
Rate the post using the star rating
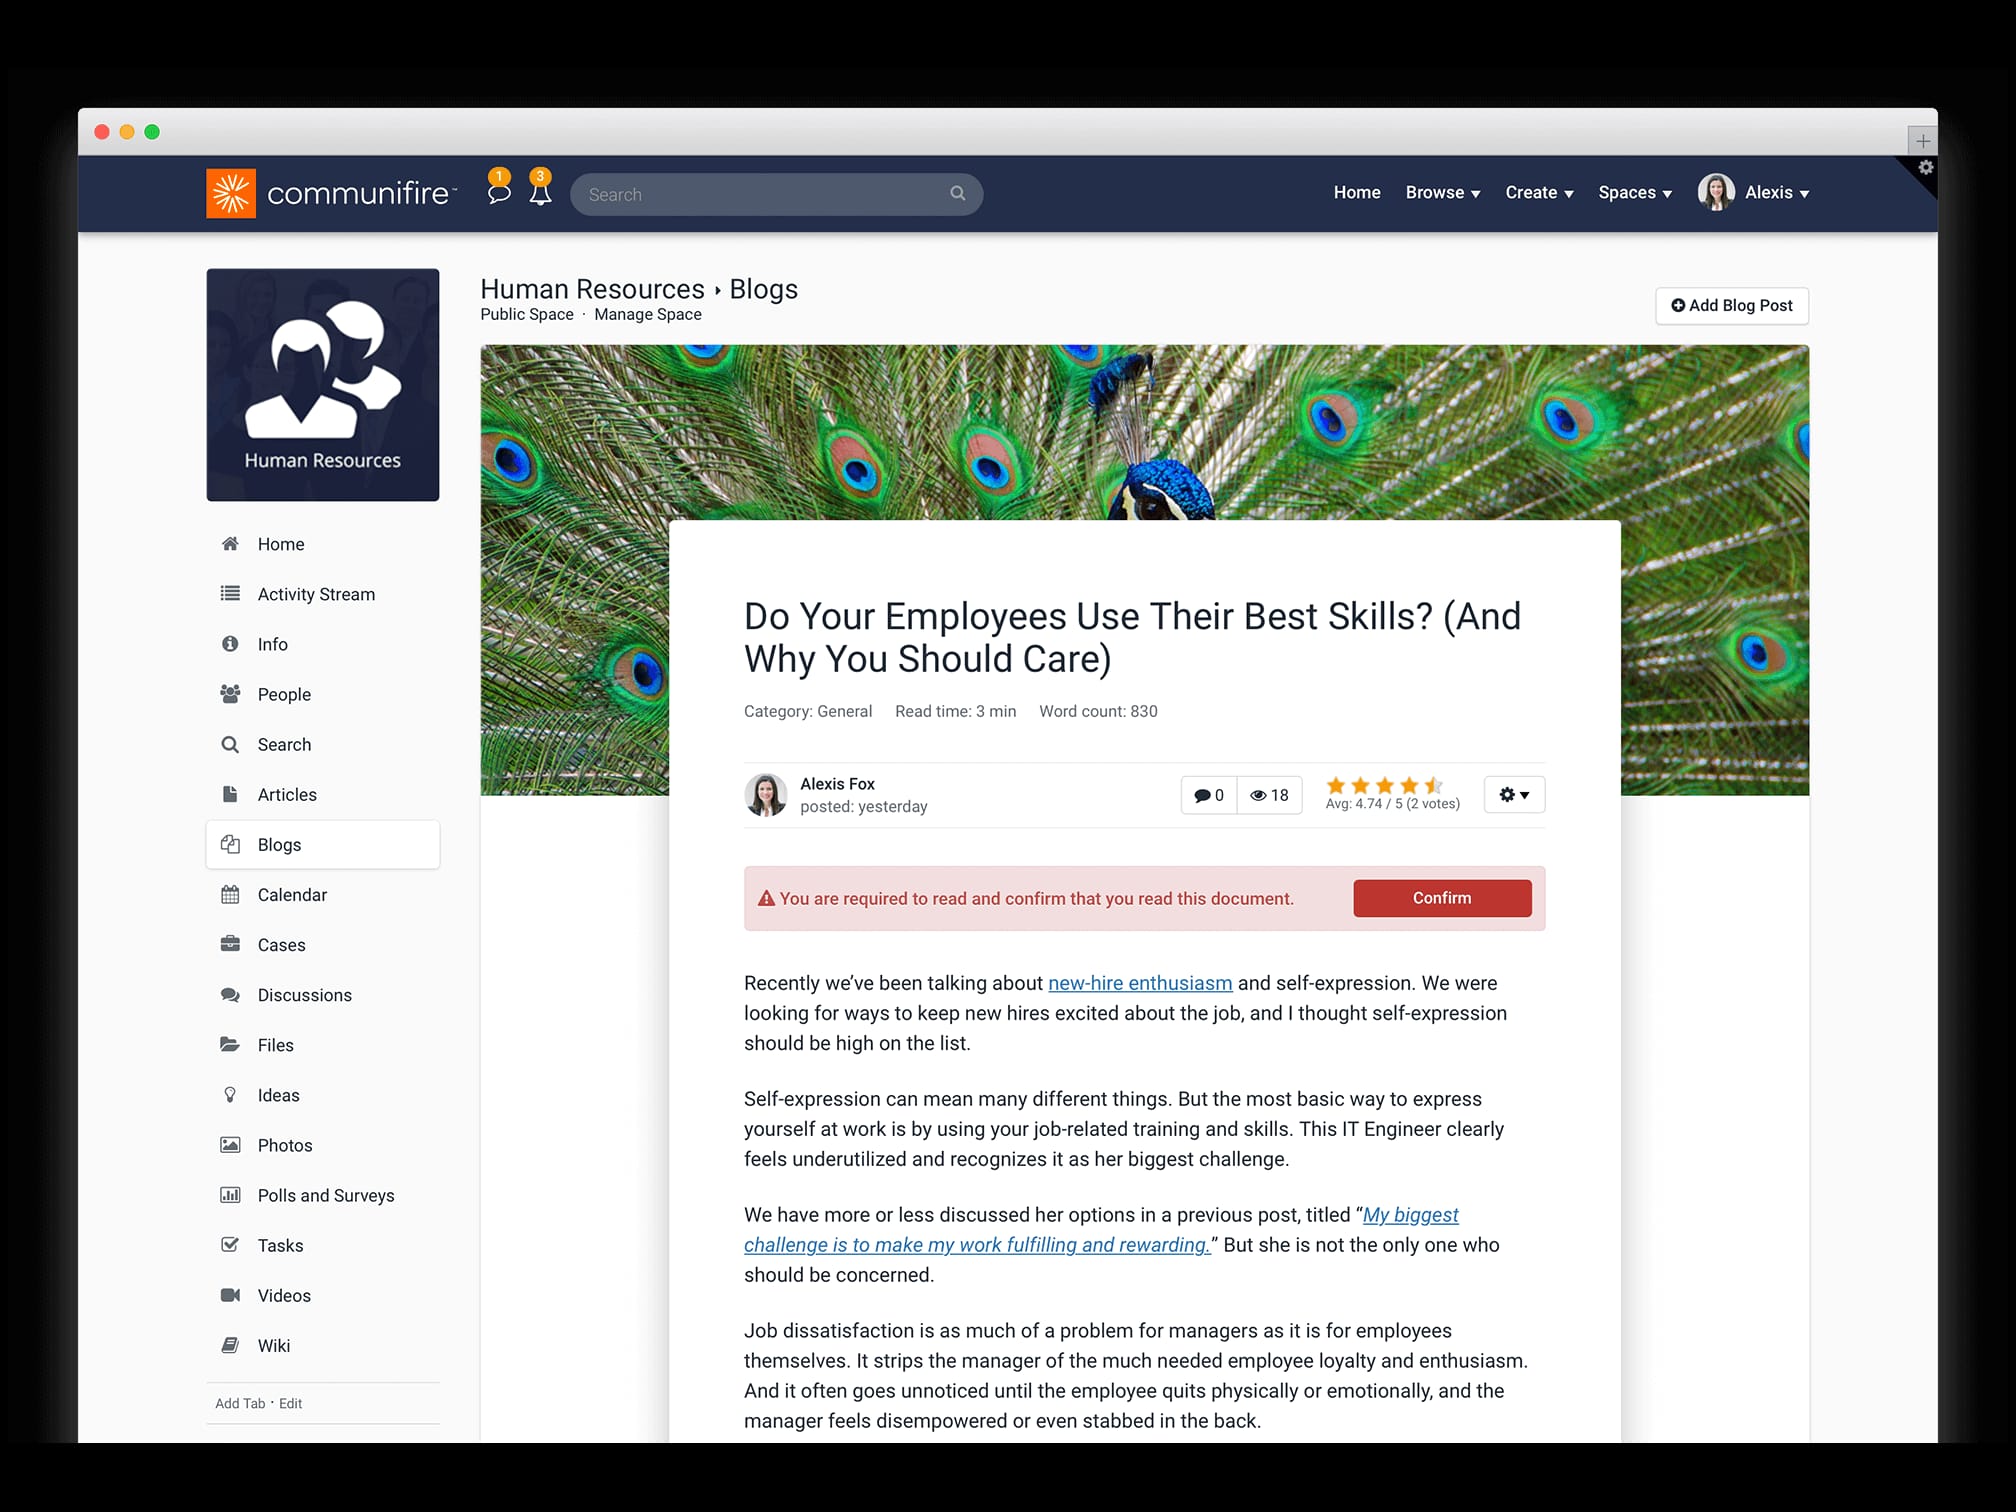pos(1383,785)
